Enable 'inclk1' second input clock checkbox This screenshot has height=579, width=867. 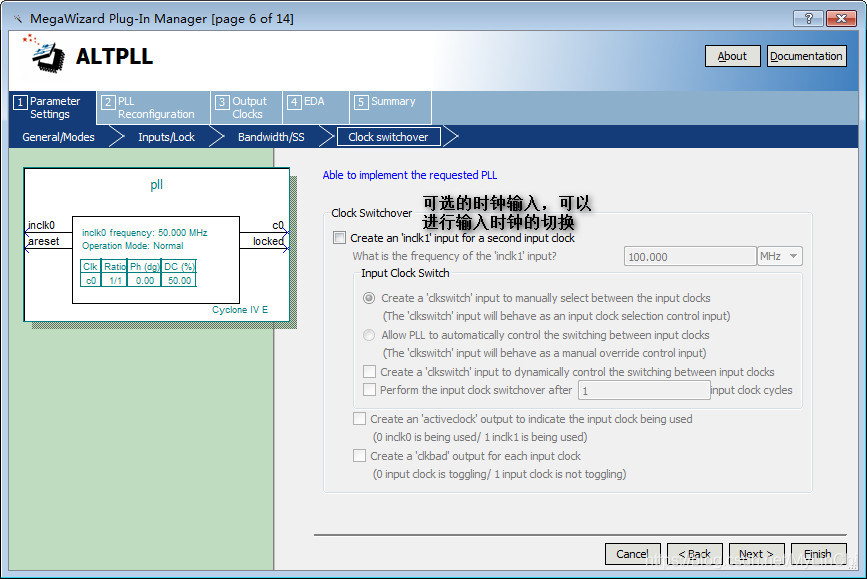point(340,238)
